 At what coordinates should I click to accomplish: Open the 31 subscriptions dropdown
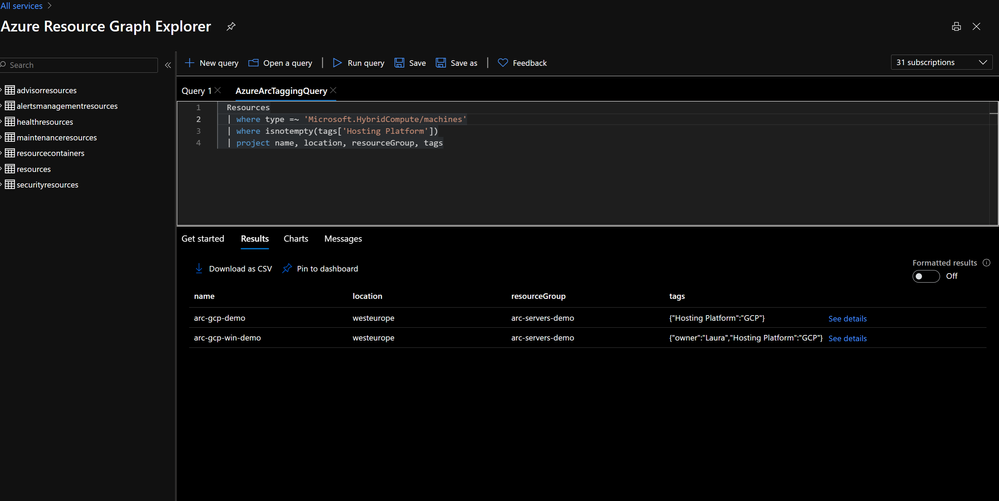click(941, 62)
